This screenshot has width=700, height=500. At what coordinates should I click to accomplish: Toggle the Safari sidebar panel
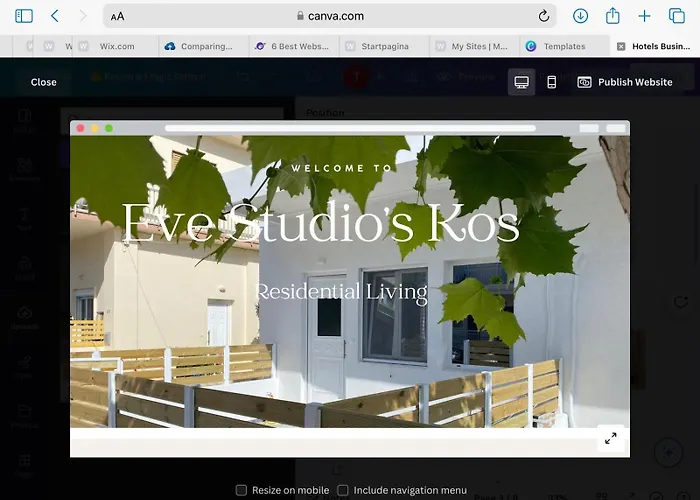[x=24, y=16]
